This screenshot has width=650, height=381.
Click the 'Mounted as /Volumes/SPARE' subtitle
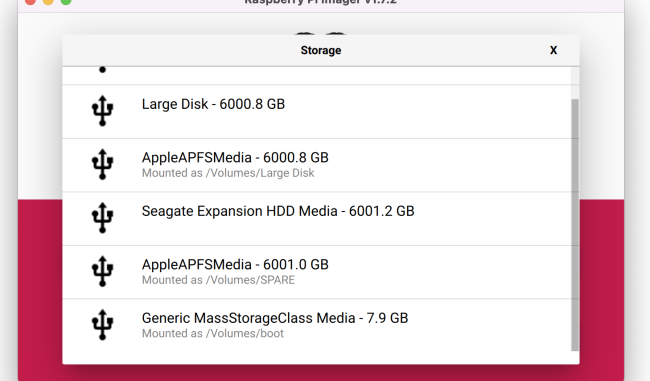218,280
